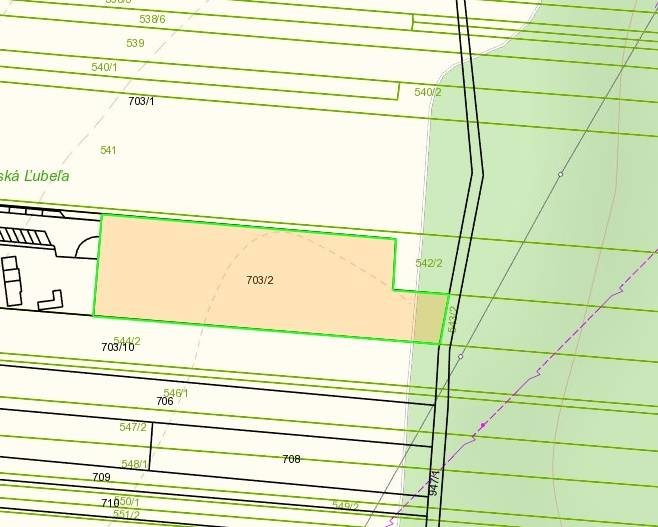The width and height of the screenshot is (658, 527).
Task: Select parcel label 538/6
Action: 152,19
